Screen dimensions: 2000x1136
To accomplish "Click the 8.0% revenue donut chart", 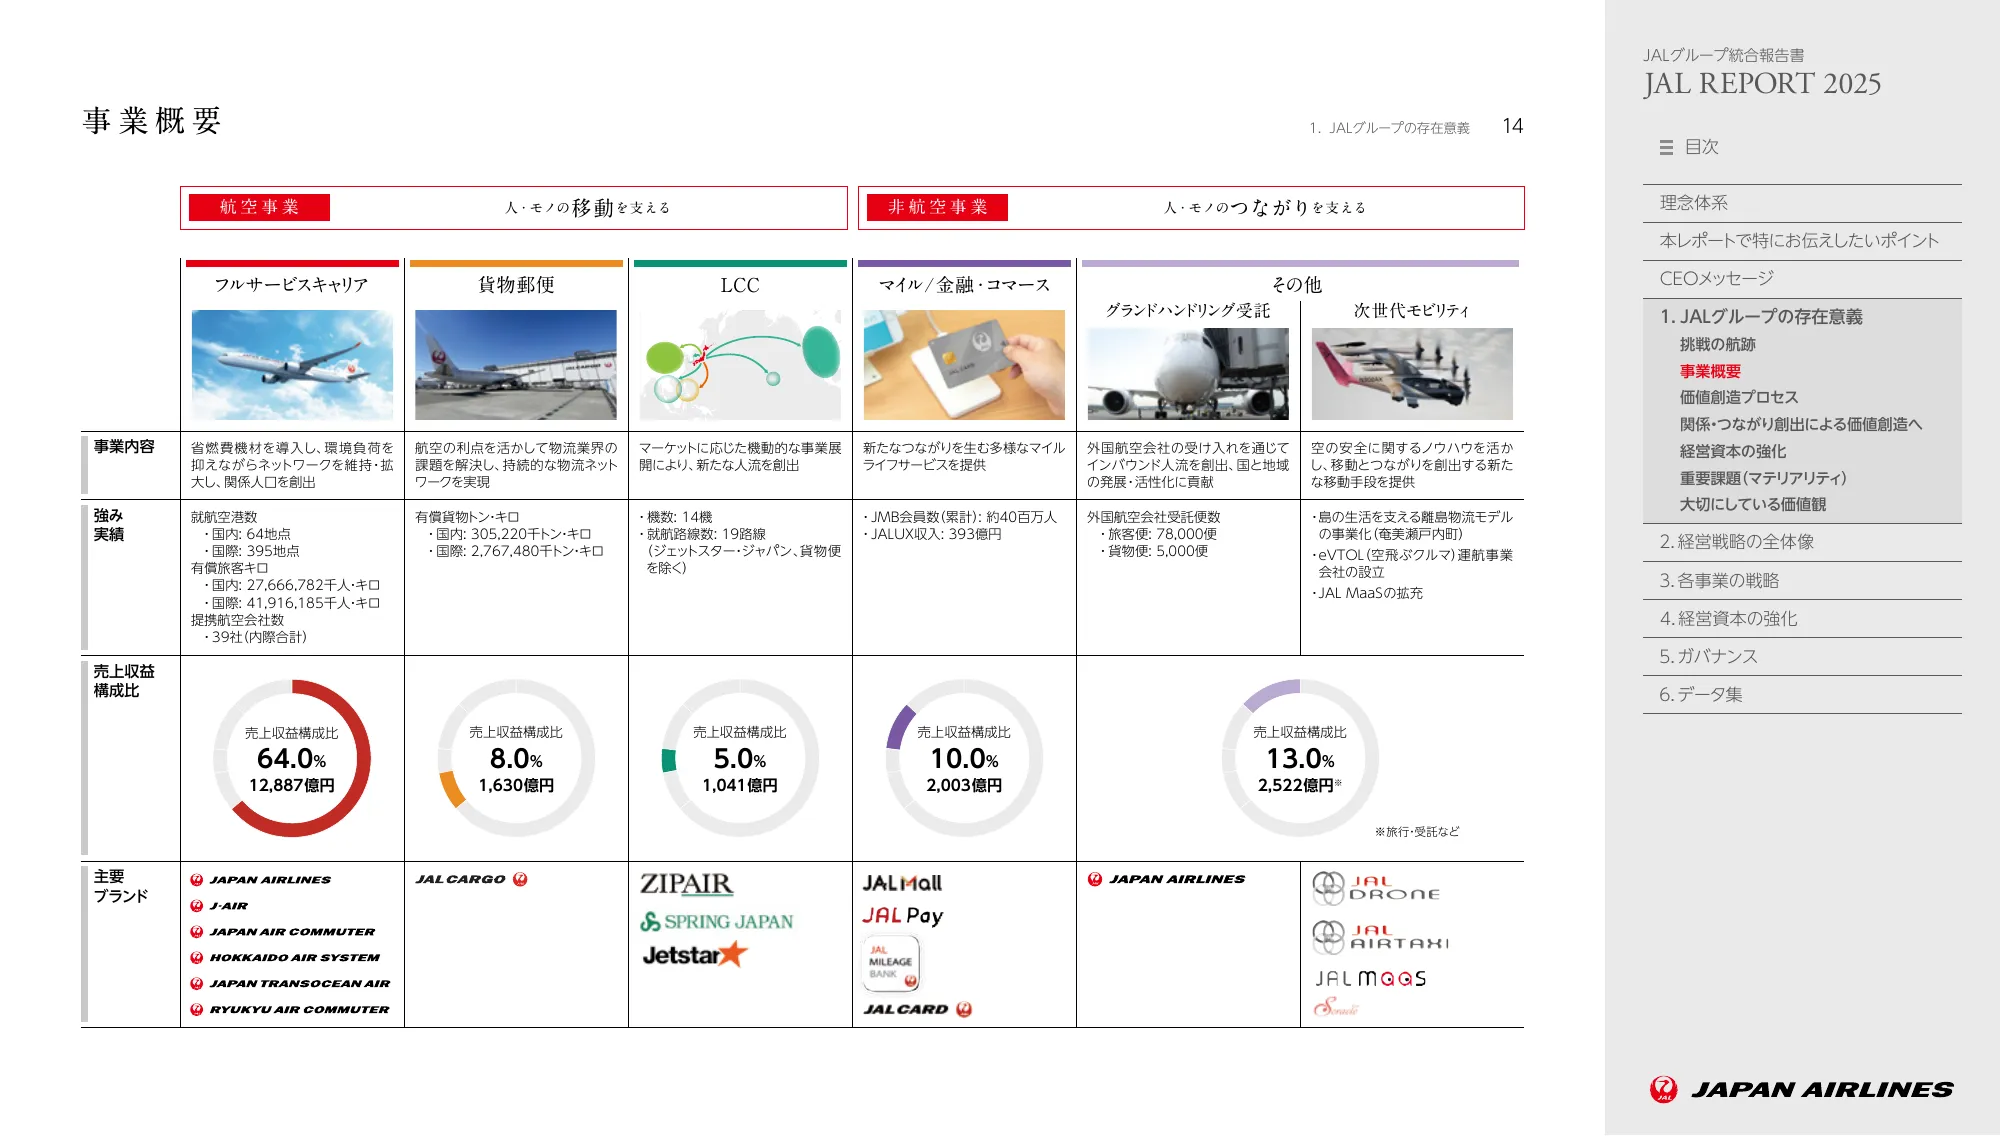I will click(516, 758).
